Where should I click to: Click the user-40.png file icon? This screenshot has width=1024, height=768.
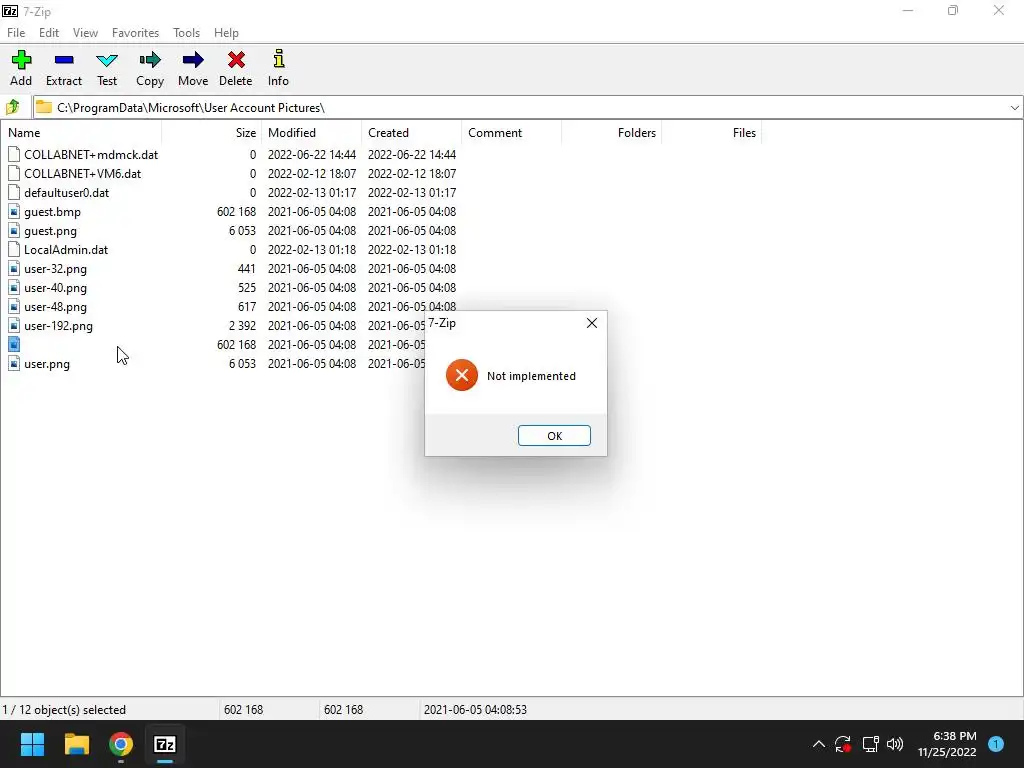point(14,287)
